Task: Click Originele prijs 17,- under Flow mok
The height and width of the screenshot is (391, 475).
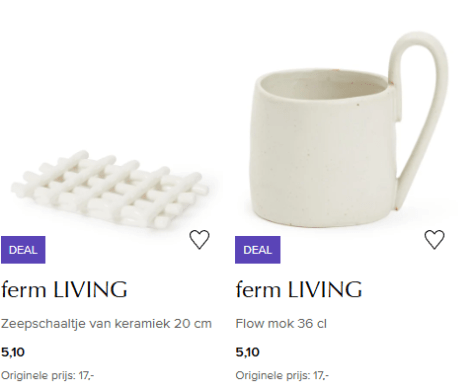Action: 282,376
